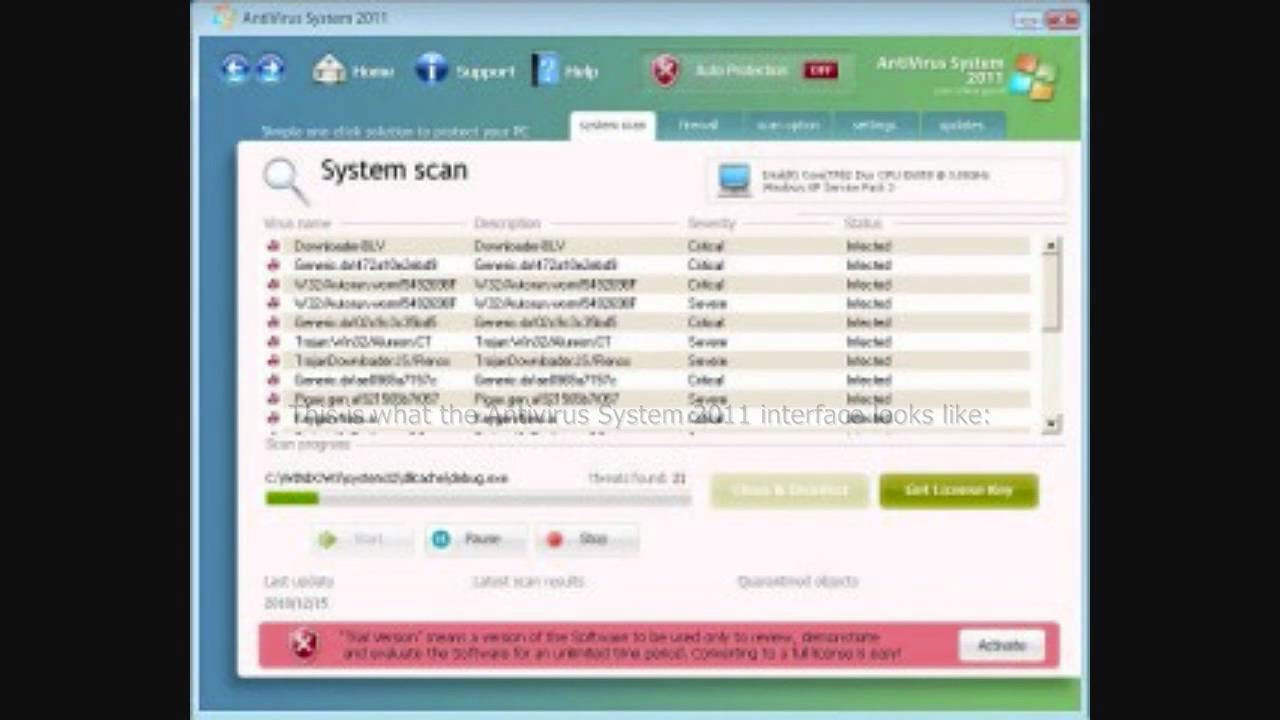The image size is (1280, 720).
Task: Click the threat icon beside Trojan:Win32/Alureon.CT
Action: click(273, 342)
